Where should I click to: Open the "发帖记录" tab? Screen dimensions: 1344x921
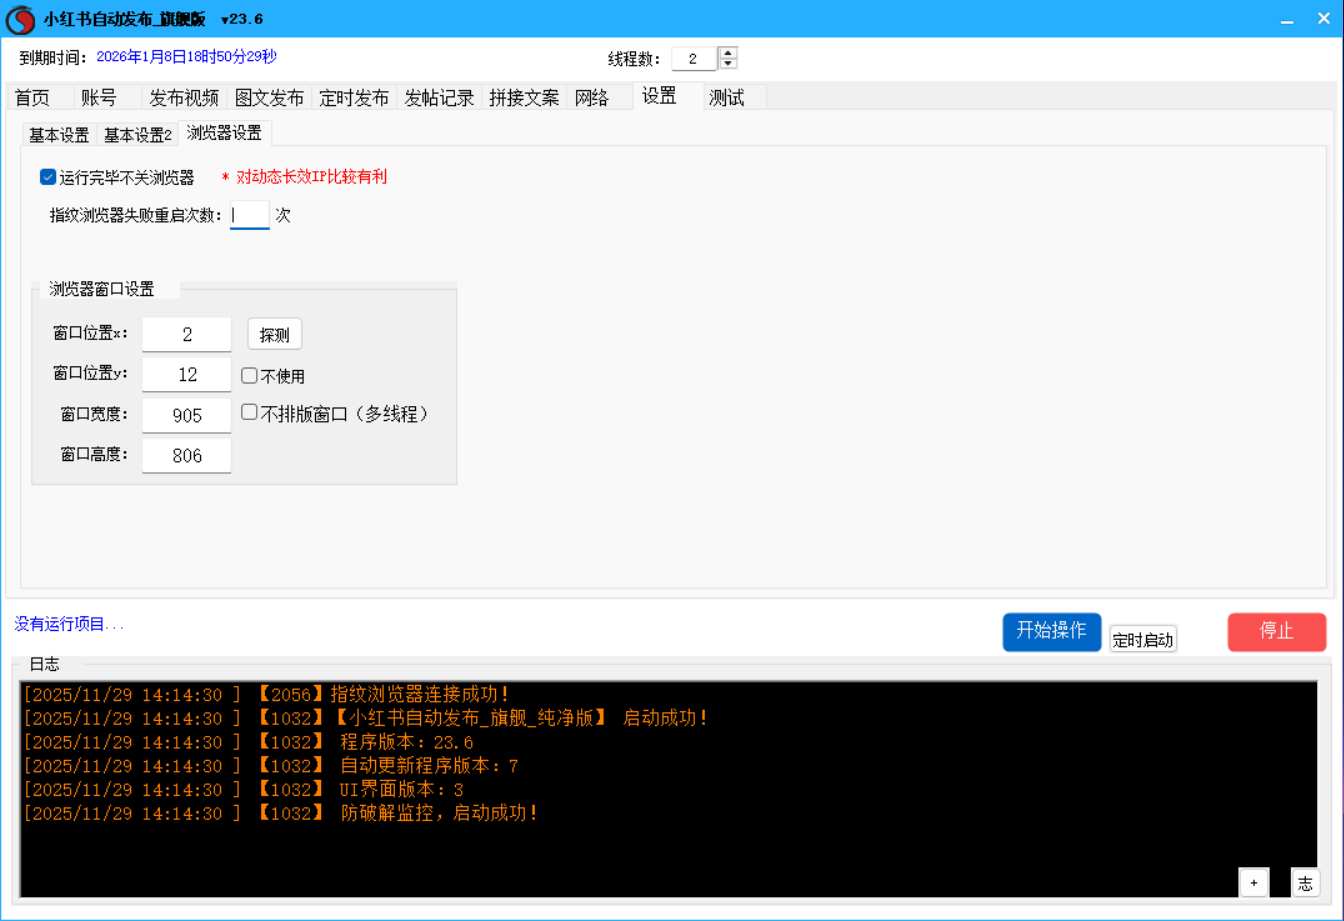point(439,97)
